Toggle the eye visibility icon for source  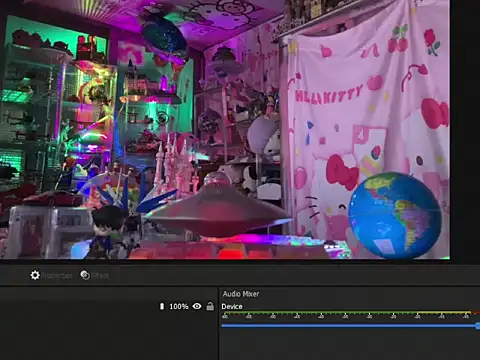tap(197, 306)
